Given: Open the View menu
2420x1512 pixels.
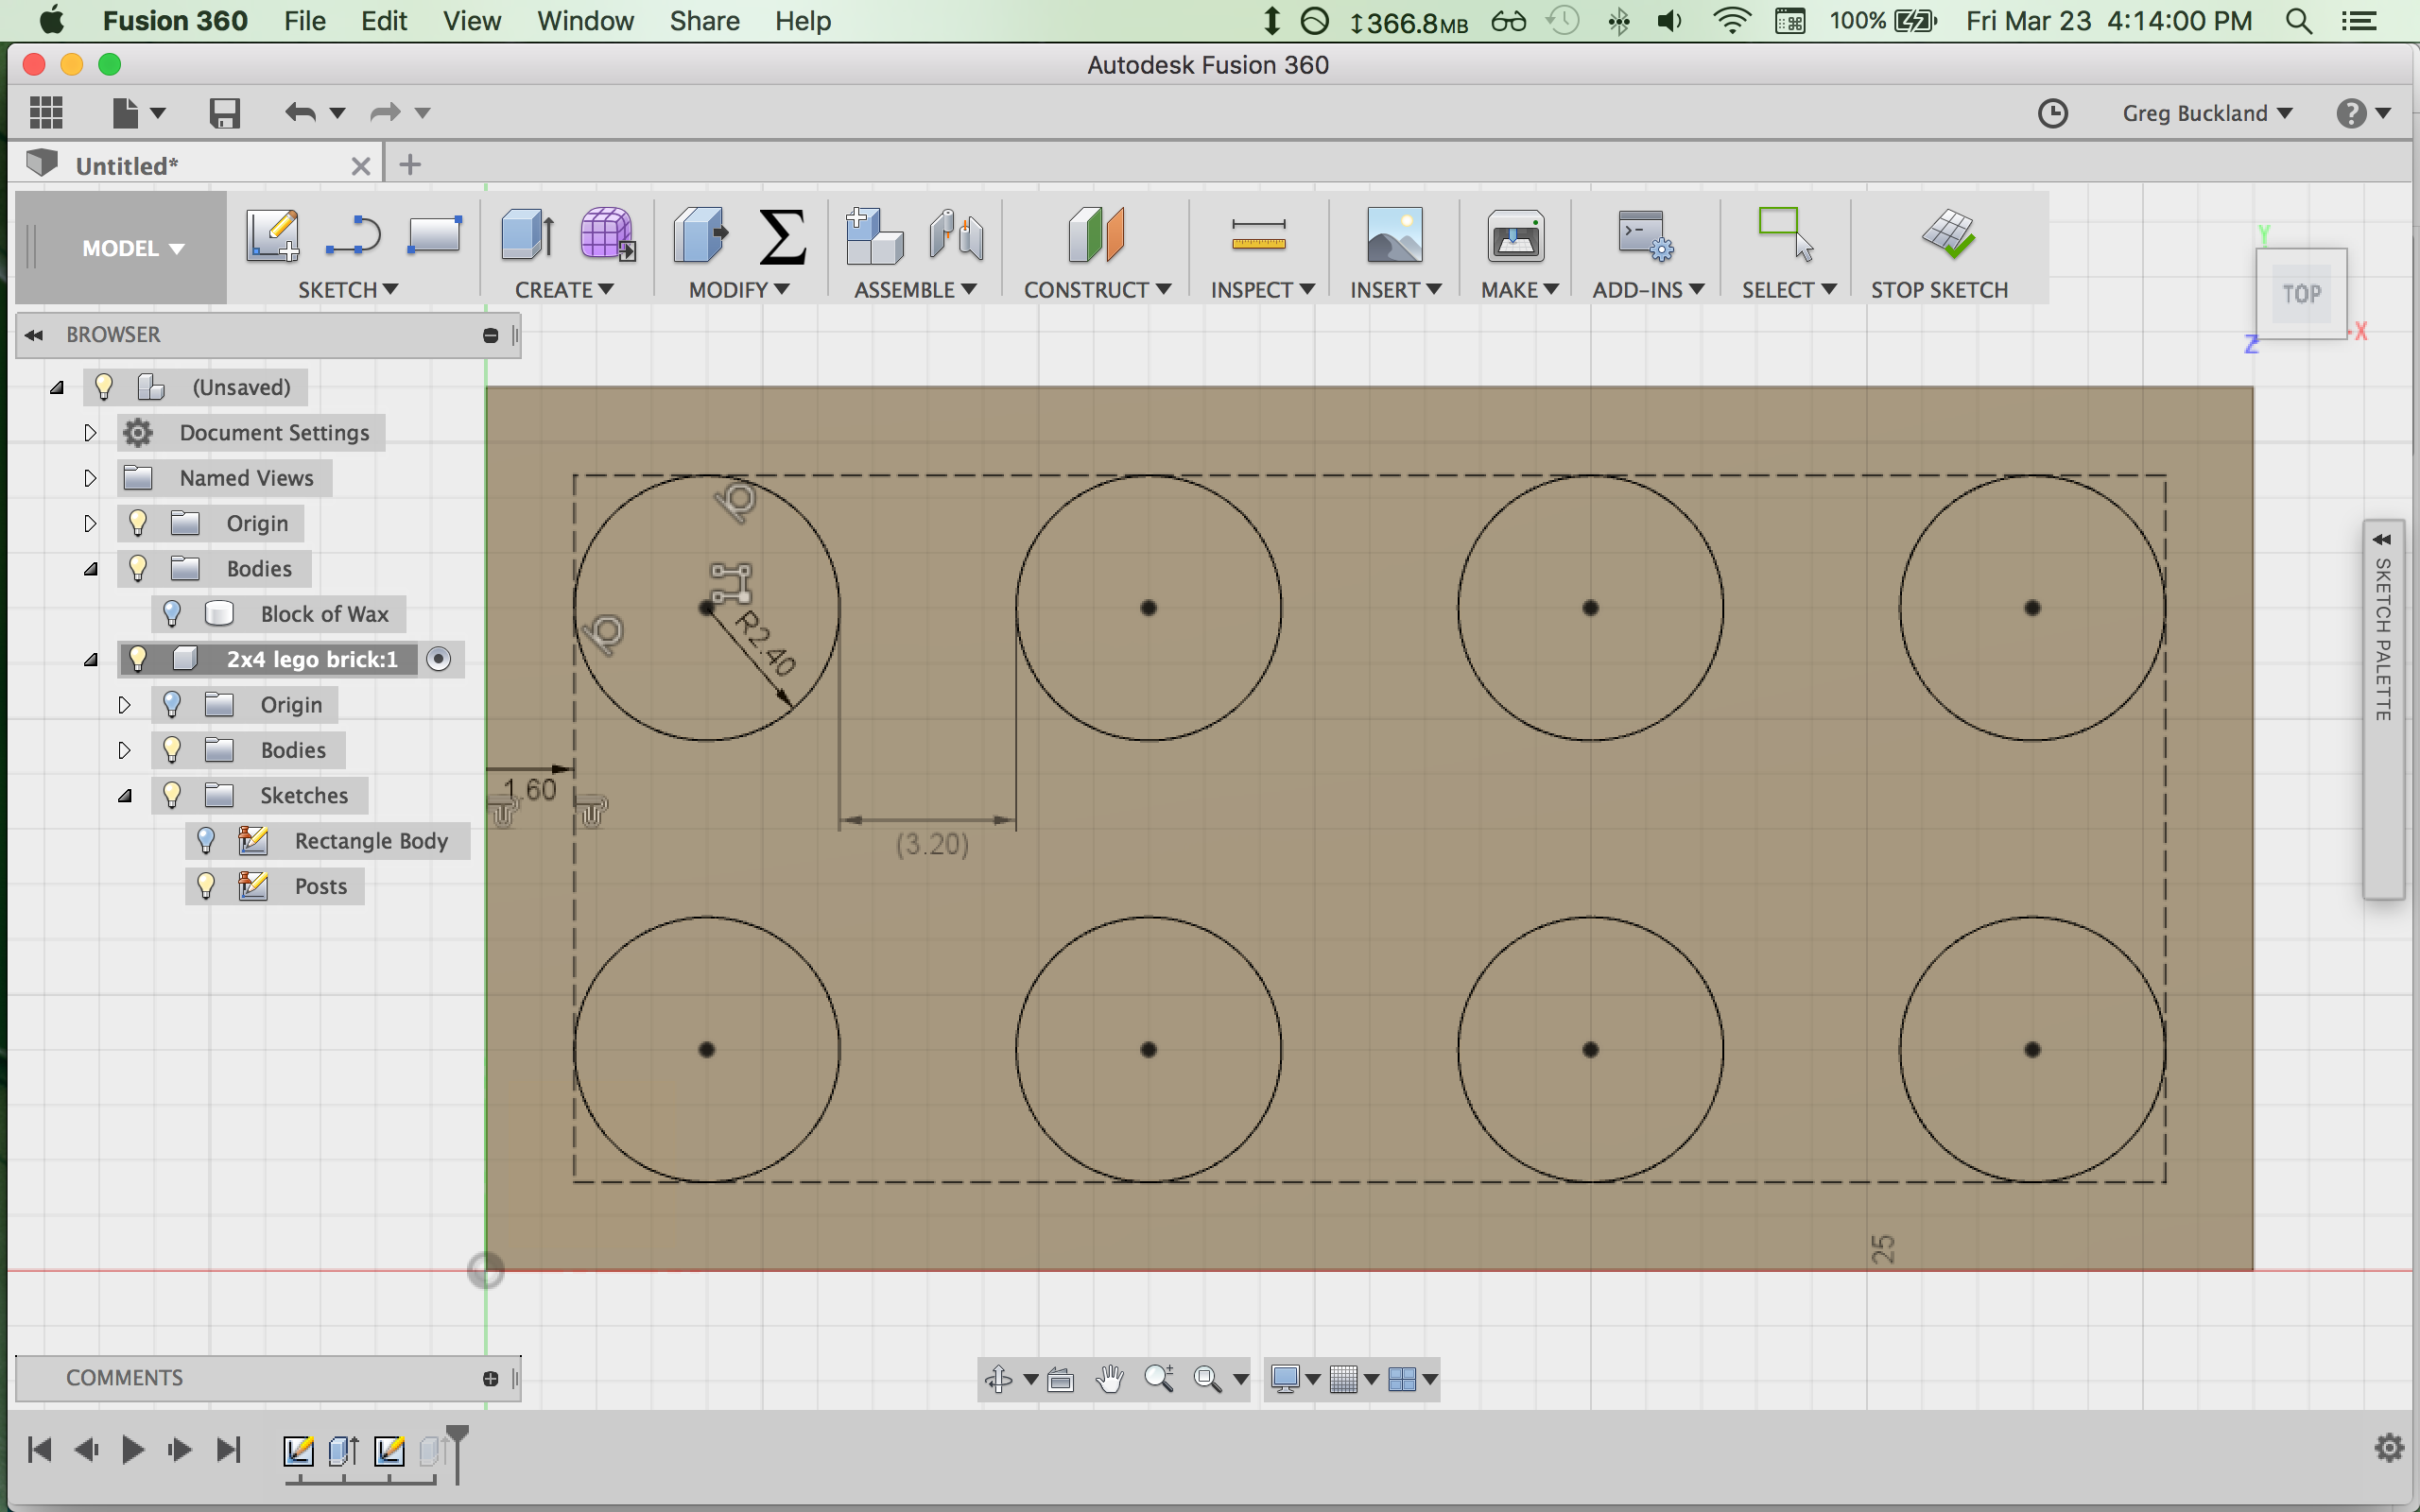Looking at the screenshot, I should tap(472, 21).
